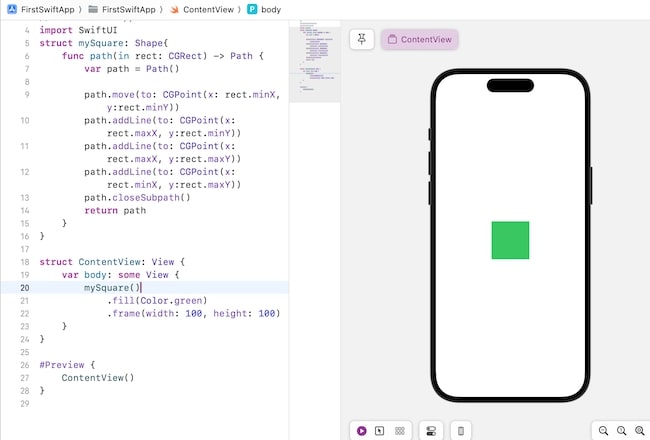Open the preview device picker

[460, 430]
